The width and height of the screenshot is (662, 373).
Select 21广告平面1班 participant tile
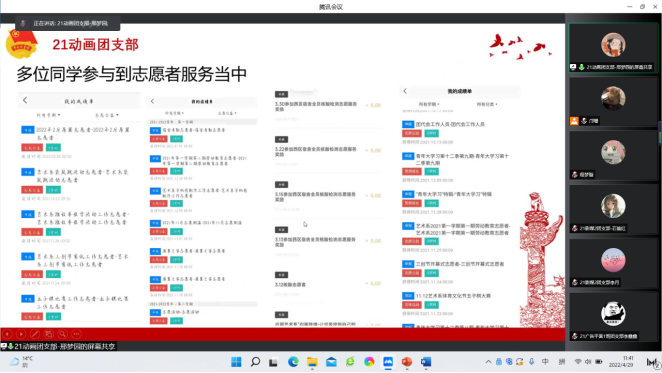pos(613,317)
